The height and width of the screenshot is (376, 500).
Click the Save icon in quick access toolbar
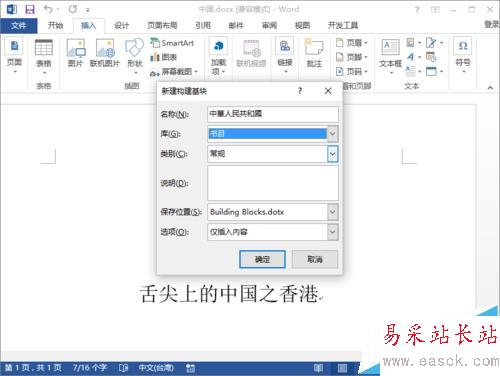tap(30, 9)
